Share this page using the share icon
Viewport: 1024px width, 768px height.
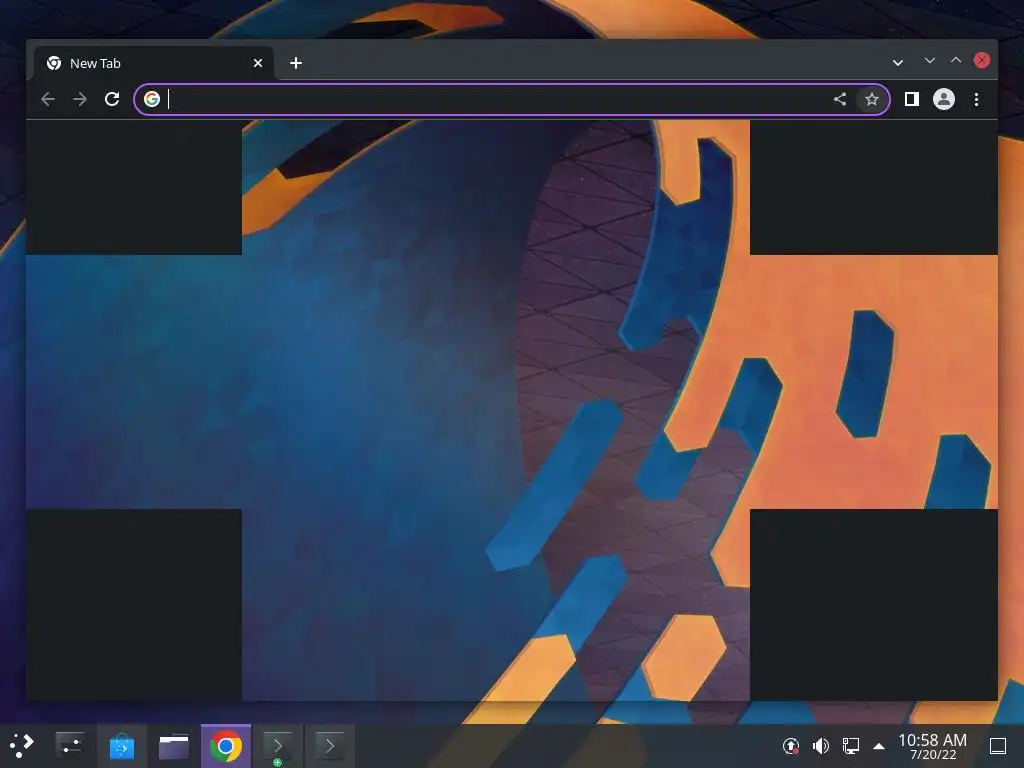coord(840,99)
